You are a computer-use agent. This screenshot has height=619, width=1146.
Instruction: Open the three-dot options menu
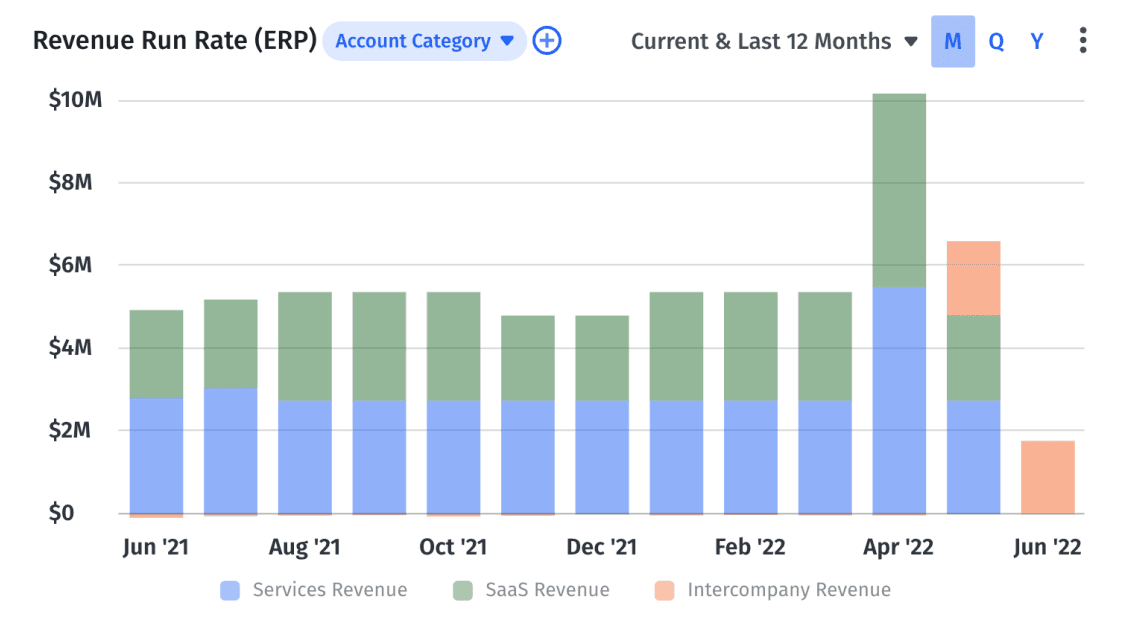[1083, 41]
